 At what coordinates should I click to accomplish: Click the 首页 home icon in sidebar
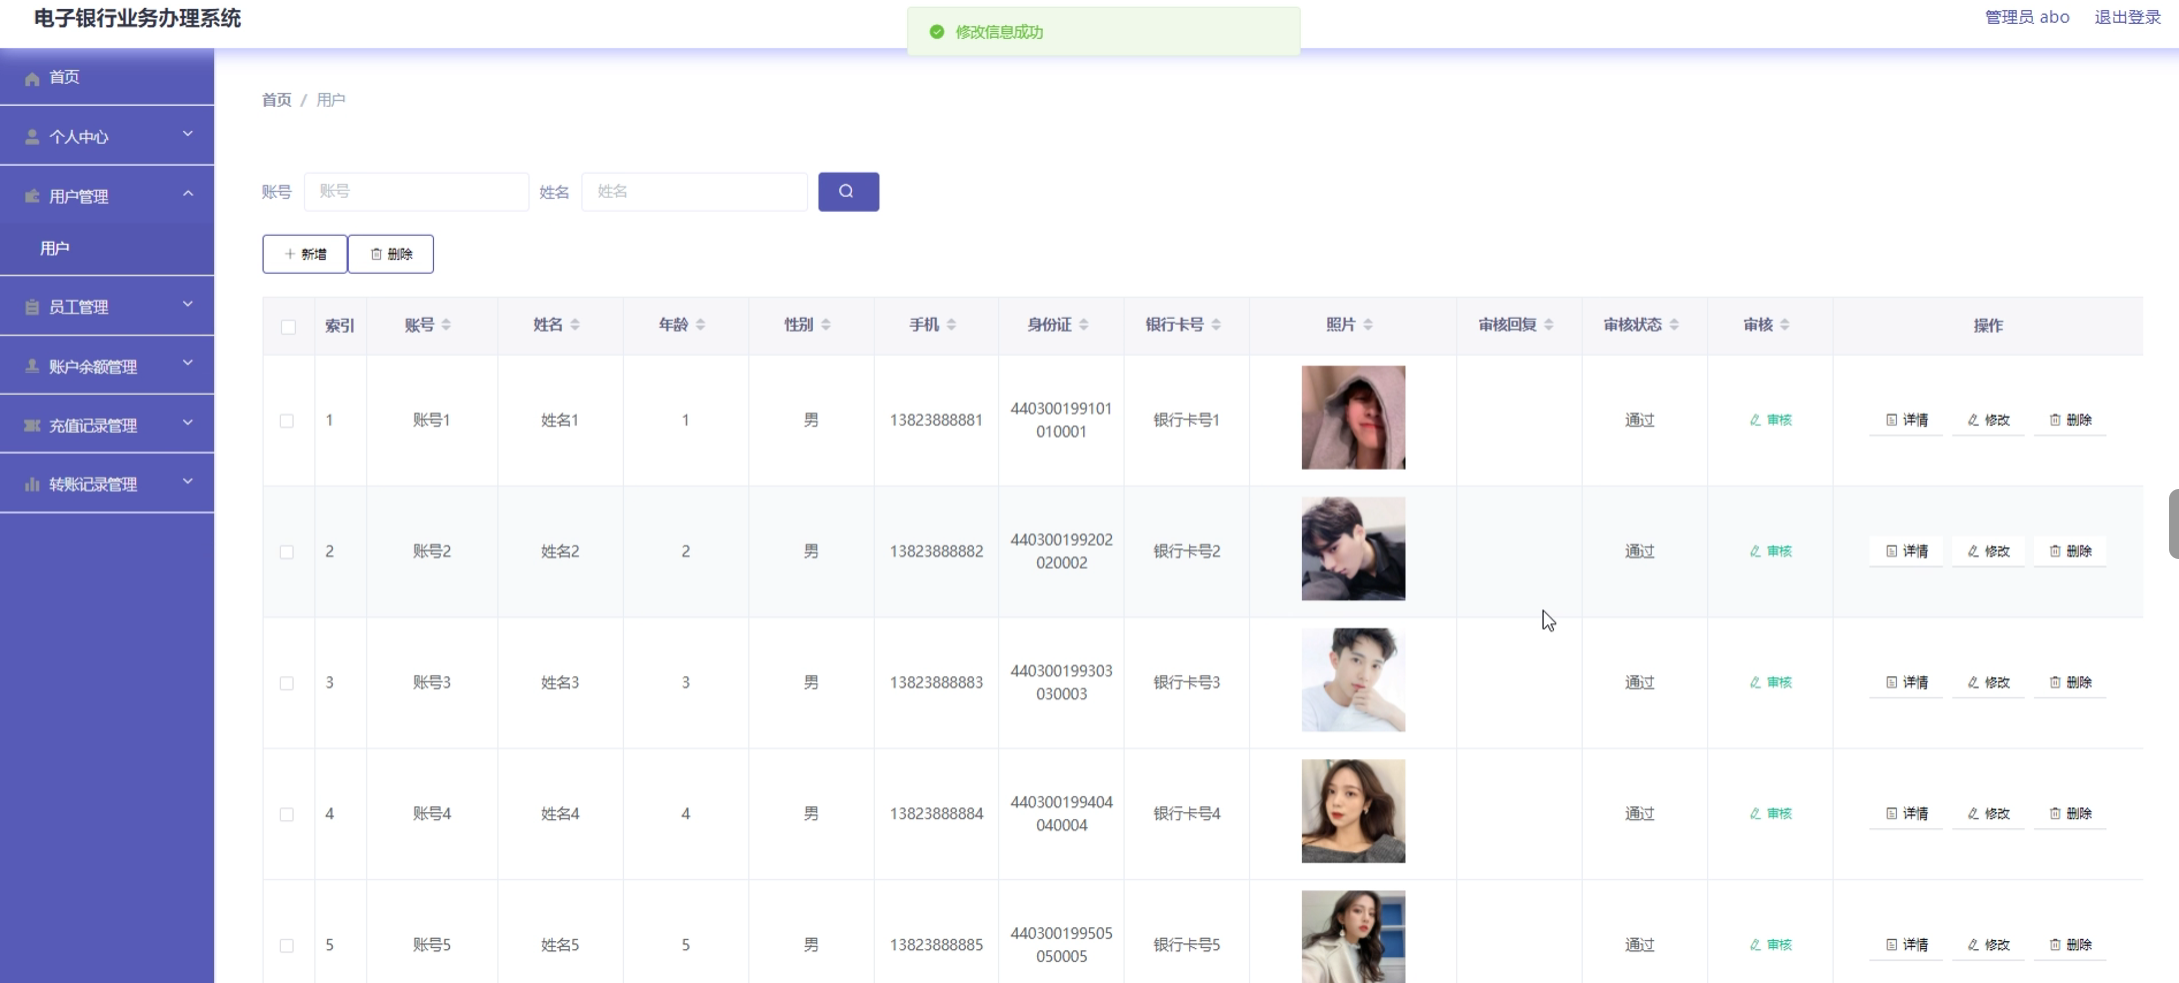click(30, 78)
